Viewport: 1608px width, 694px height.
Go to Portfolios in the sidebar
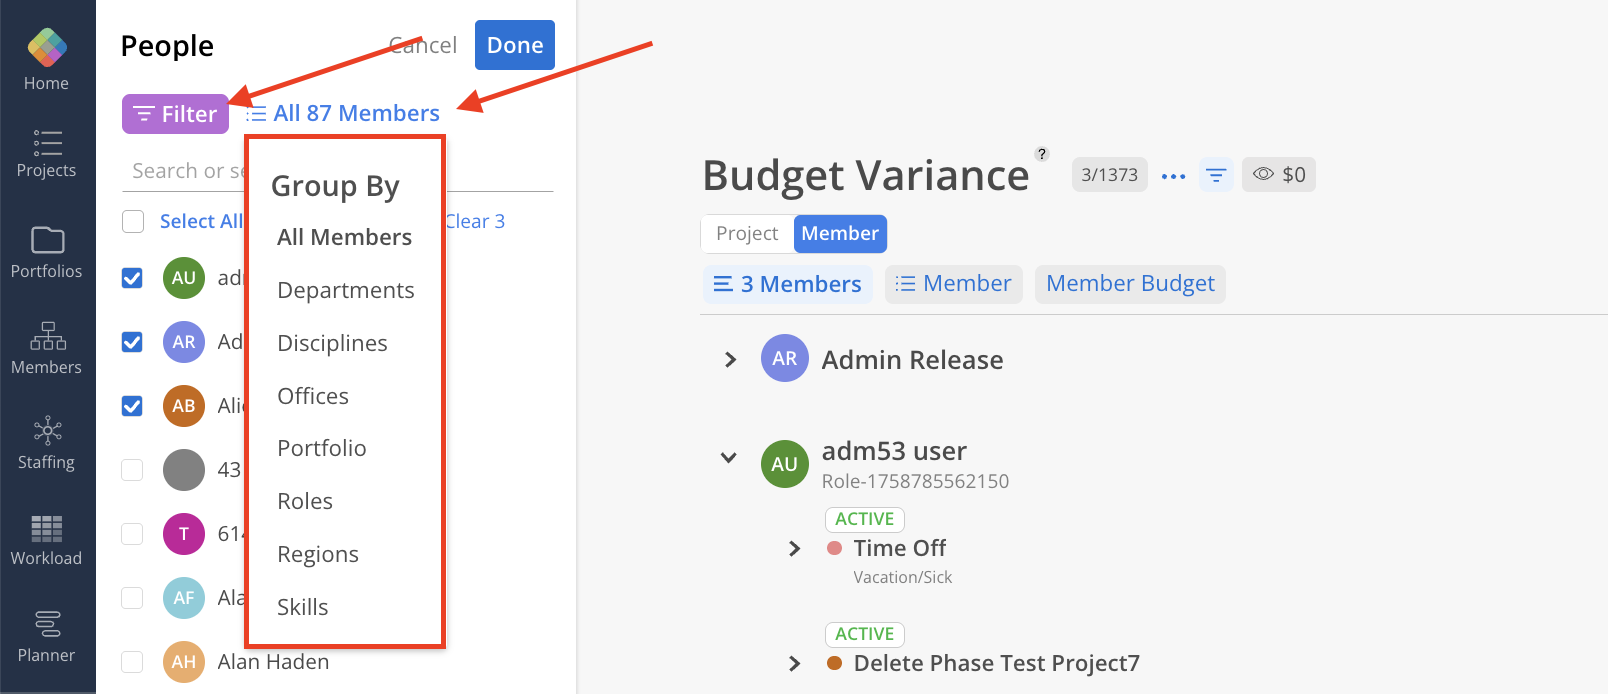(x=47, y=252)
